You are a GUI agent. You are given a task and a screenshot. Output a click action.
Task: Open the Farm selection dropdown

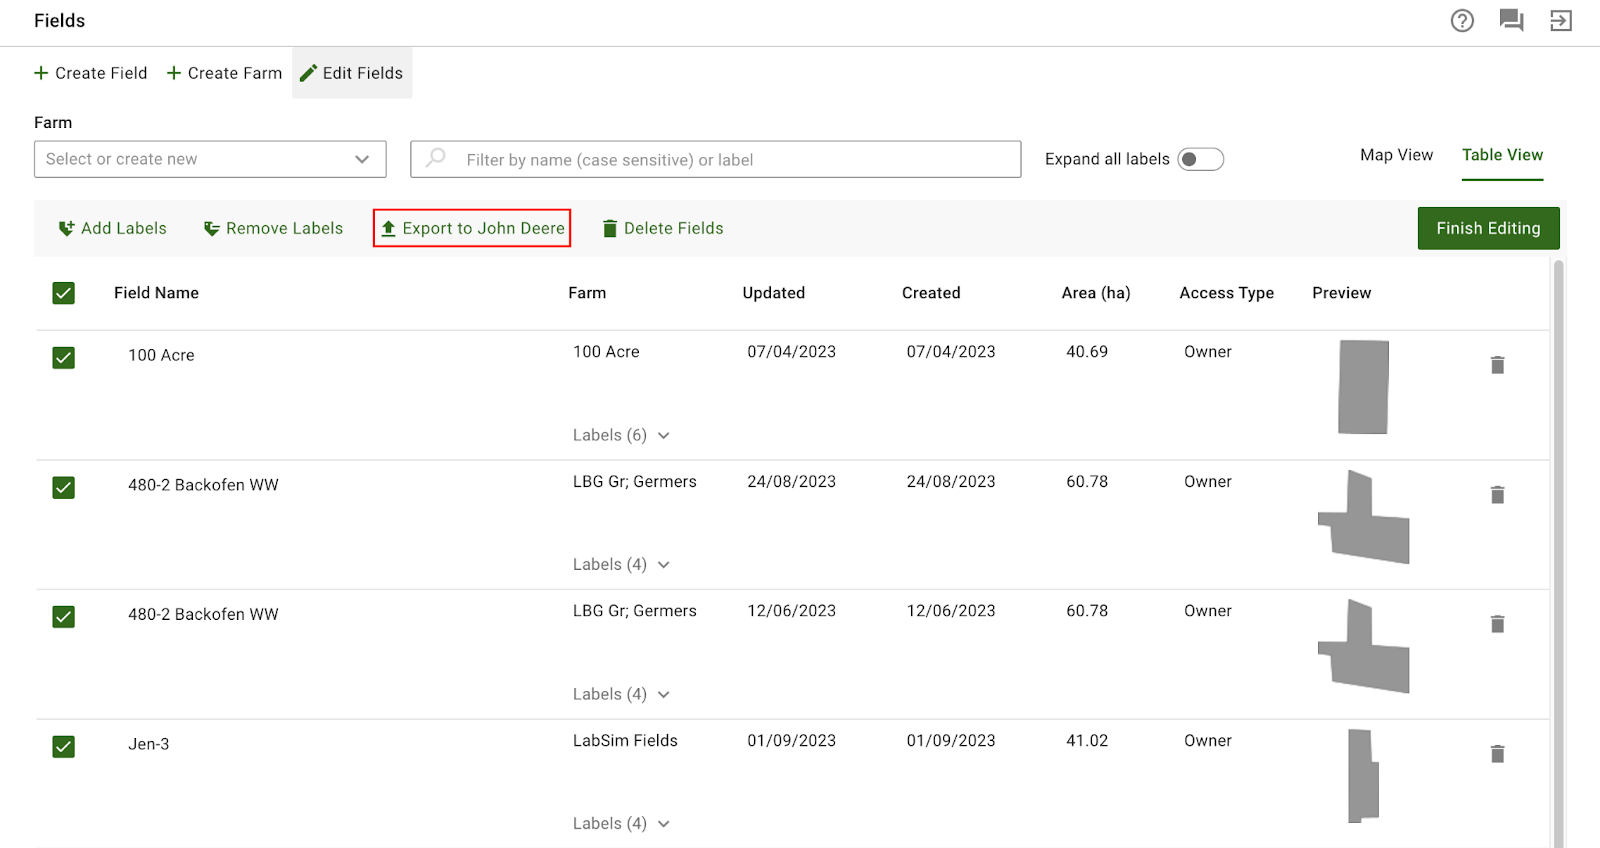[x=210, y=160]
